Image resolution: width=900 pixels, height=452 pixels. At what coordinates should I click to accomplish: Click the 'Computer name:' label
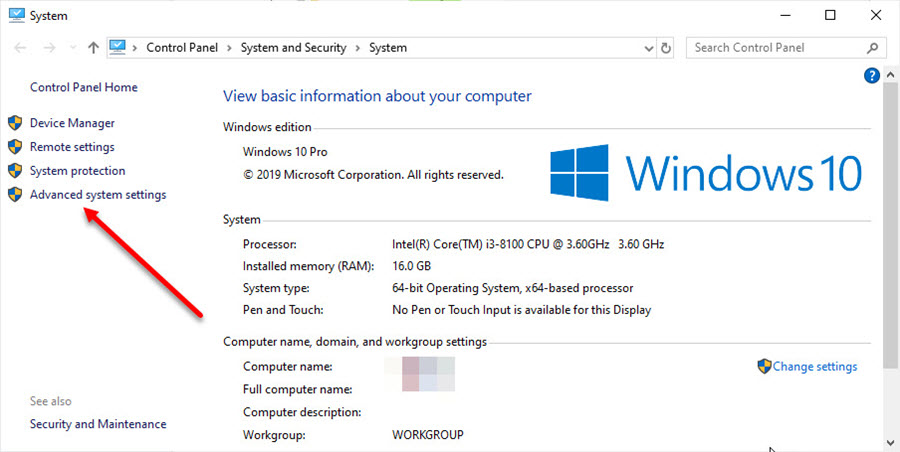[288, 366]
